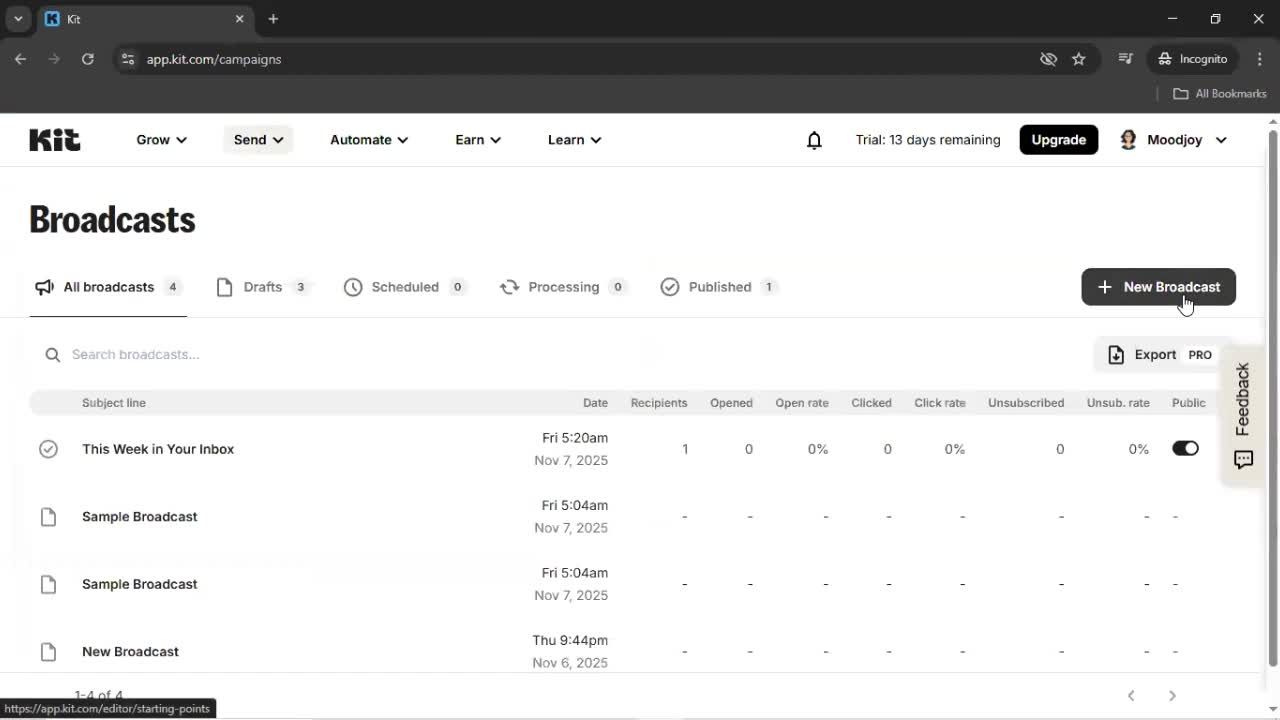Click the draft document icon beside Sample Broadcast

pos(48,516)
